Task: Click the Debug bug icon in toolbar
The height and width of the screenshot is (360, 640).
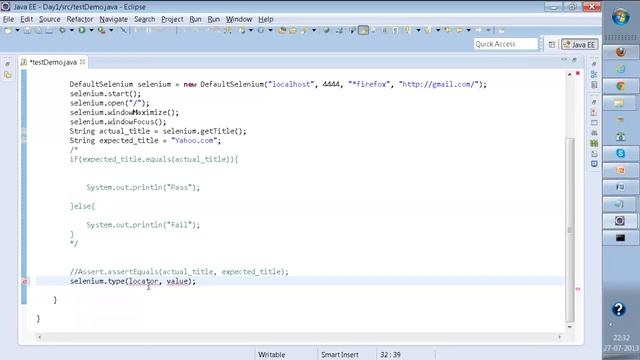Action: tap(62, 30)
